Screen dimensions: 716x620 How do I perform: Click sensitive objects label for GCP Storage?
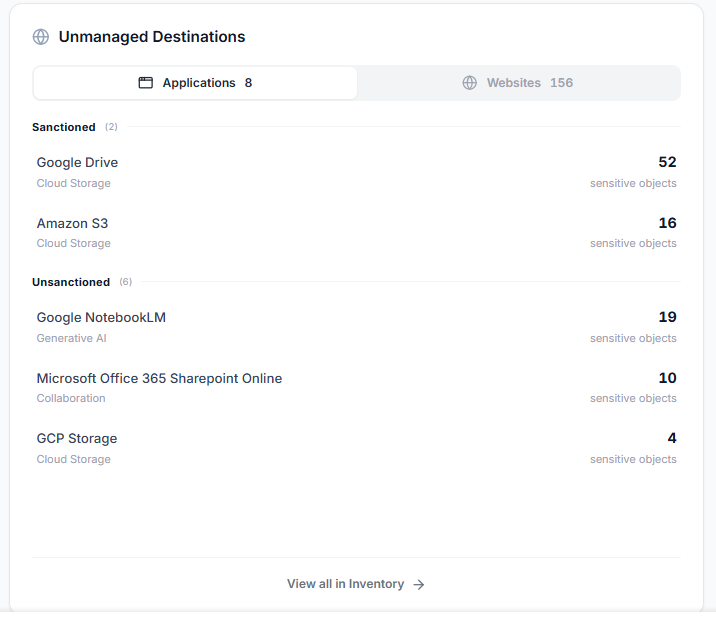(x=633, y=459)
